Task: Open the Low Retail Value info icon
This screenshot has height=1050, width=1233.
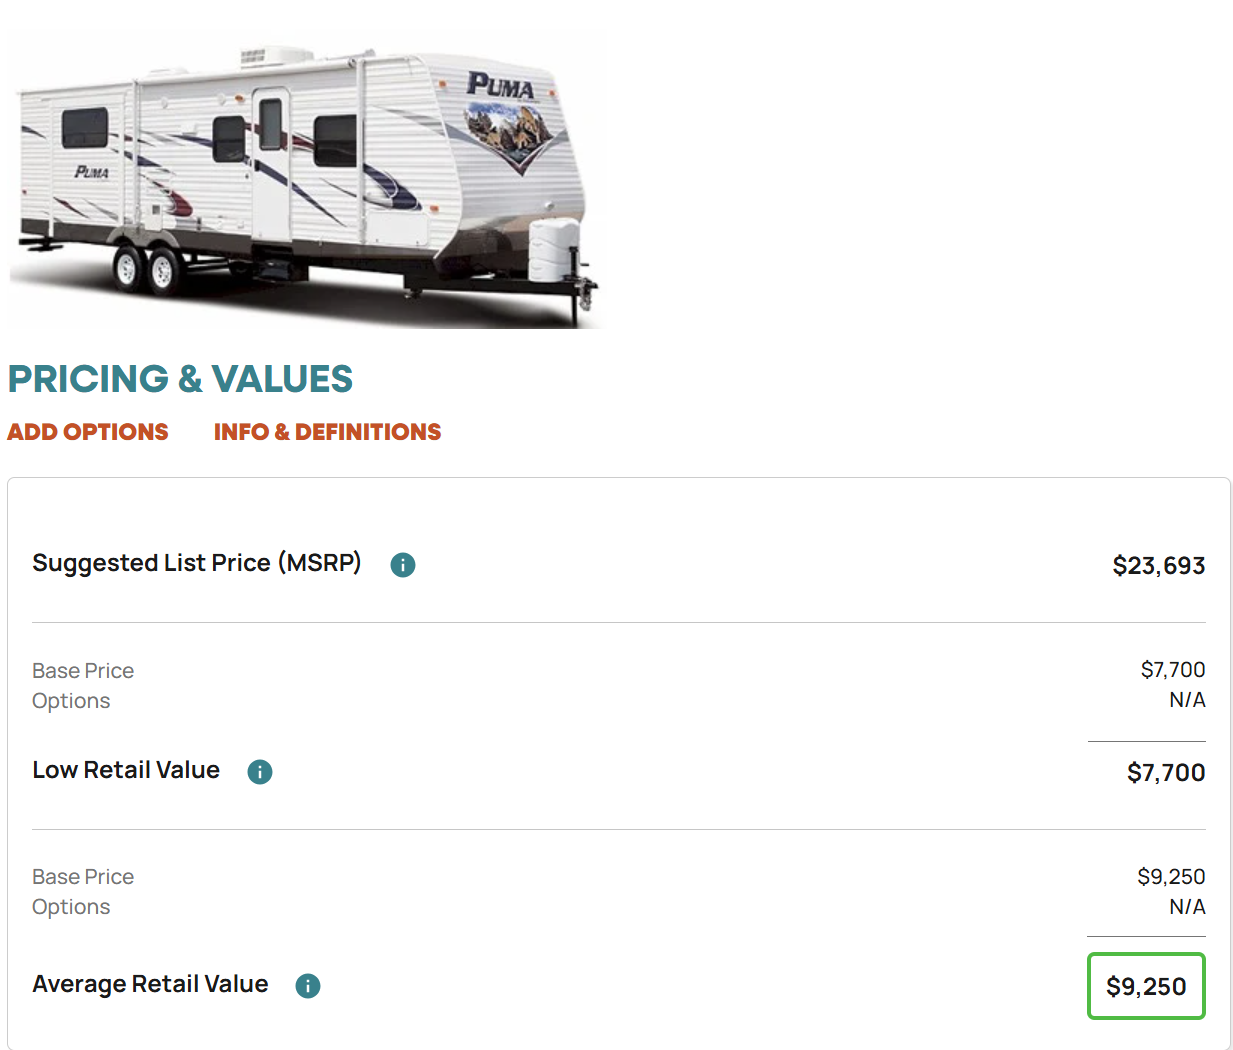Action: point(260,772)
